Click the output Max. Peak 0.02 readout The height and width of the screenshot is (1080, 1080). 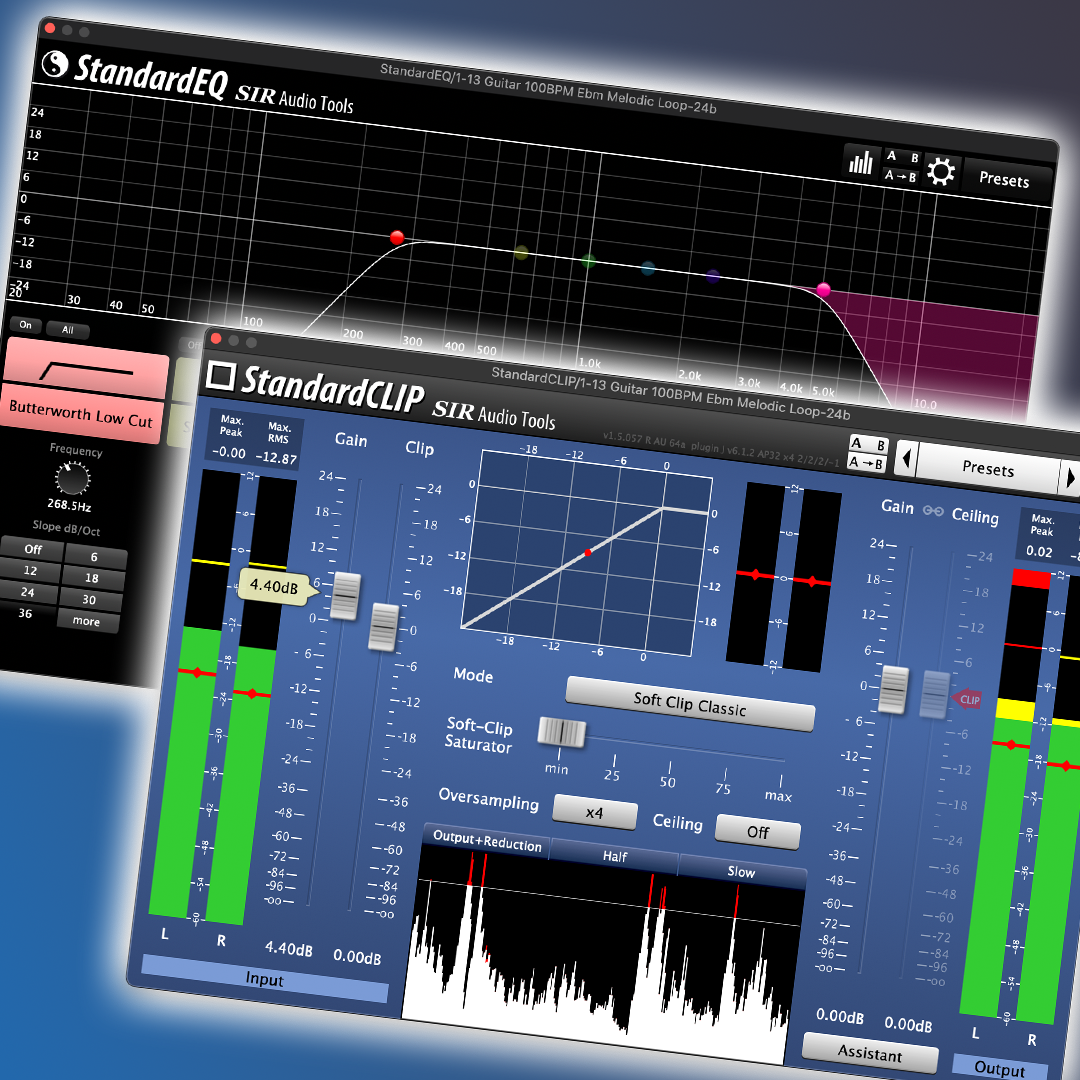point(1039,551)
